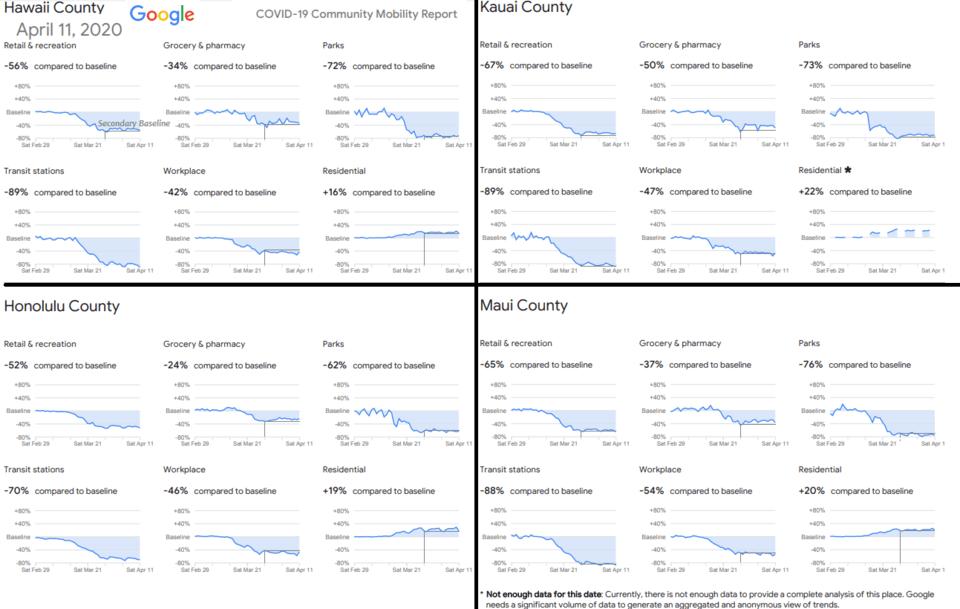Click the -76% Maui County Parks value
Screen dimensions: 960x609
pos(811,365)
